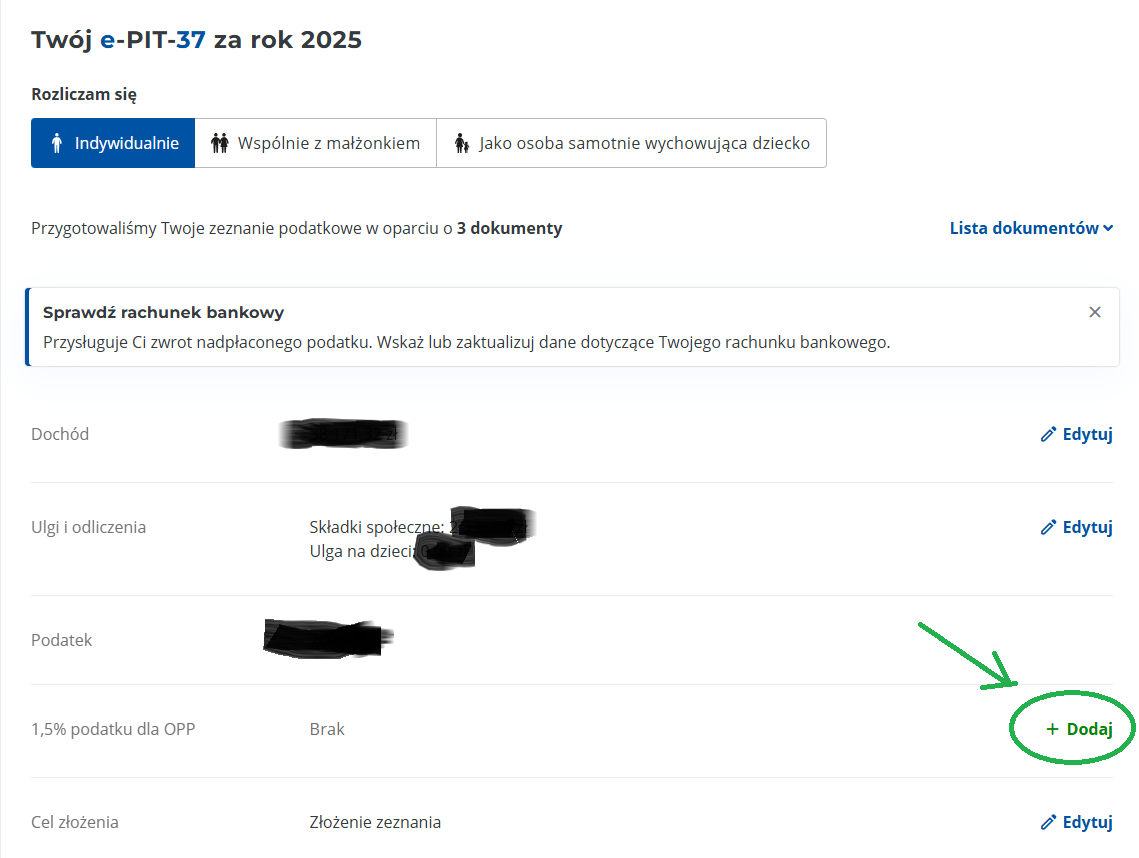
Task: Click the pencil icon in Cel złożenia row
Action: pos(1048,822)
